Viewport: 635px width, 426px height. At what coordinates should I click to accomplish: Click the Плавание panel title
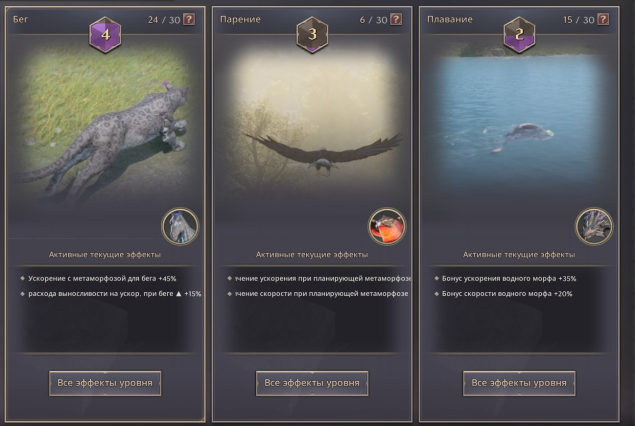[x=450, y=19]
